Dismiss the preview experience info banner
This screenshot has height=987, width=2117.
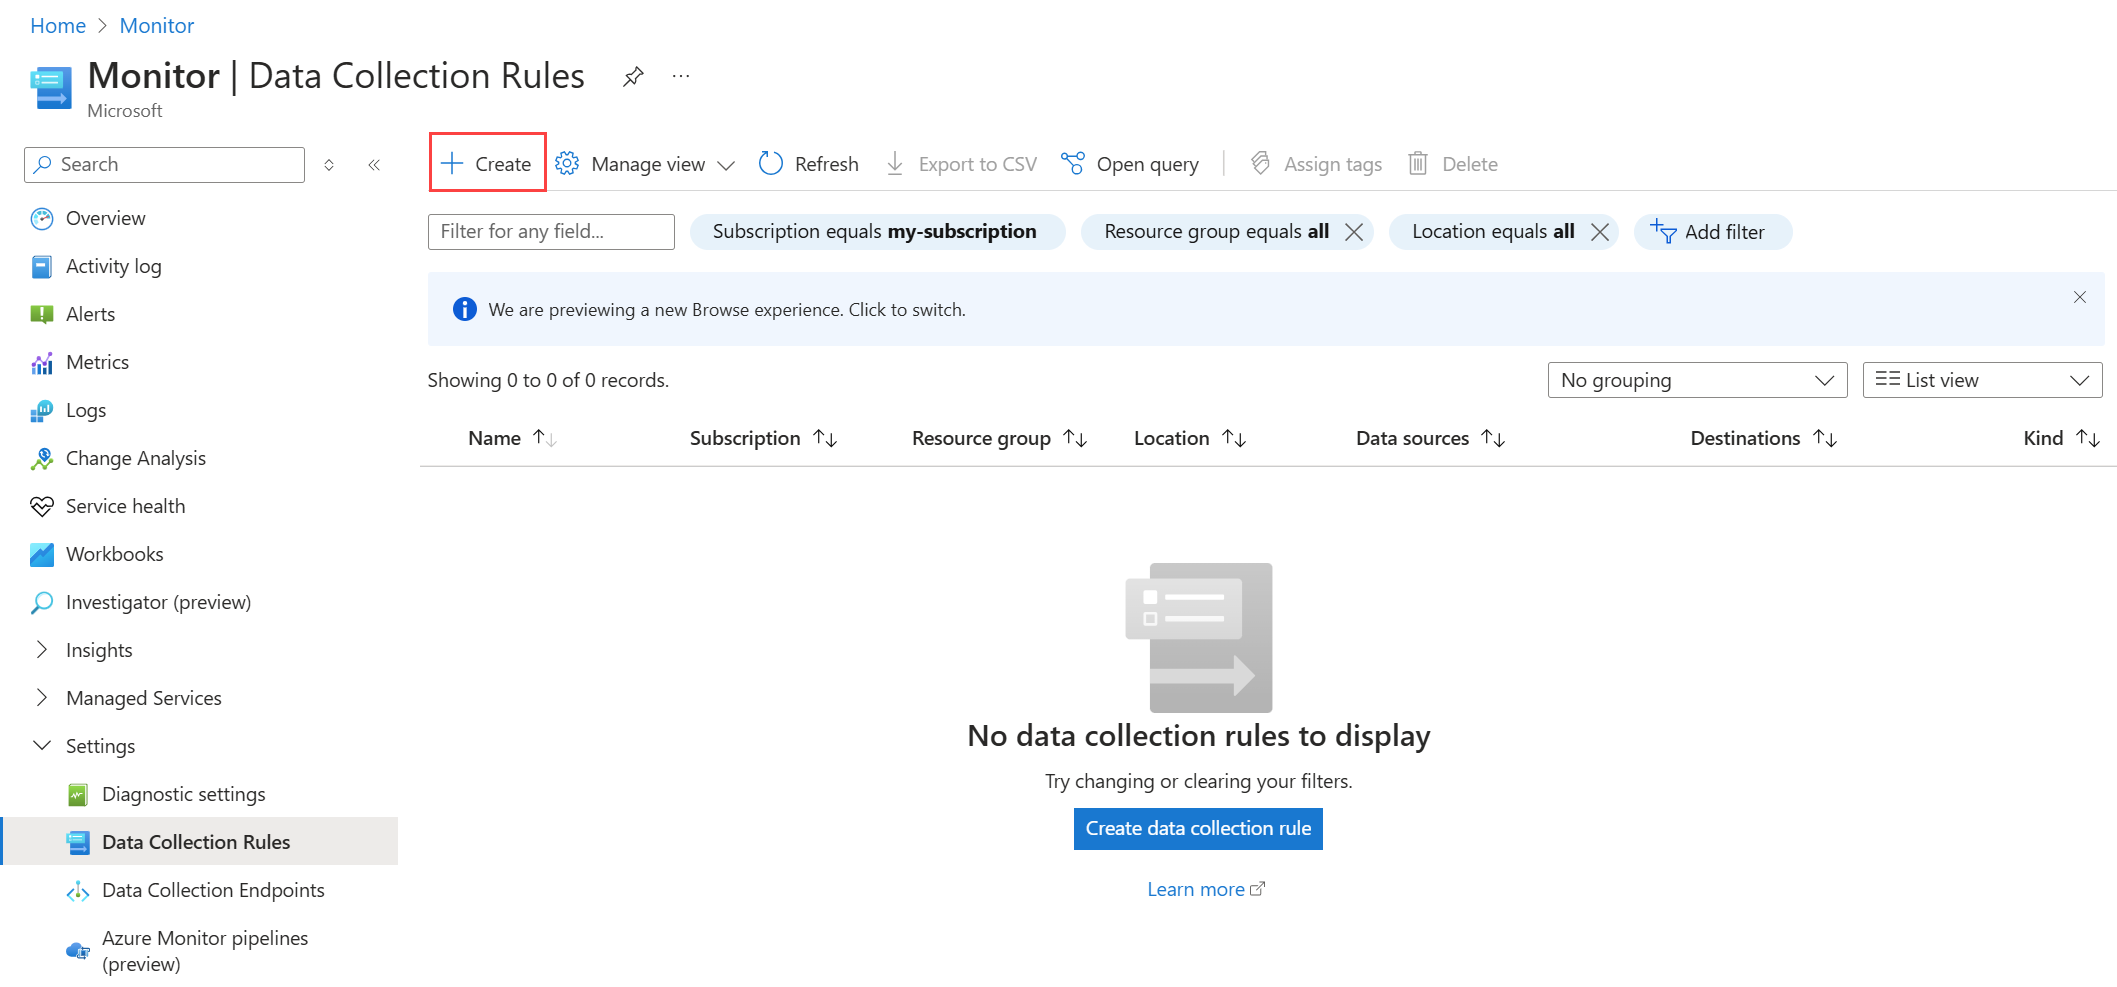click(x=2079, y=297)
